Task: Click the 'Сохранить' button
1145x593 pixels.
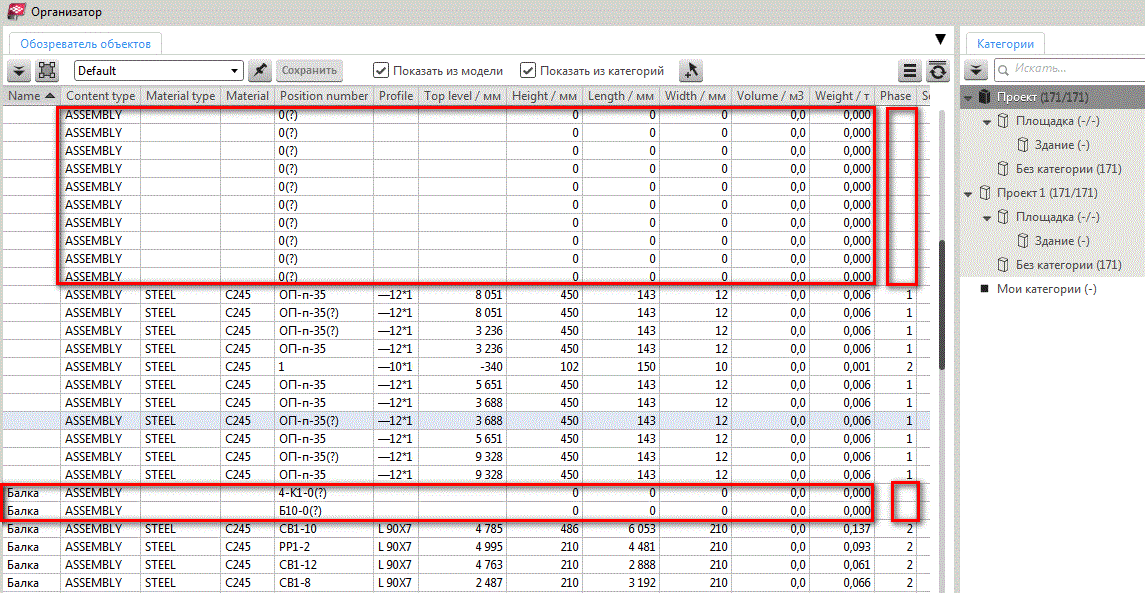Action: [x=309, y=71]
